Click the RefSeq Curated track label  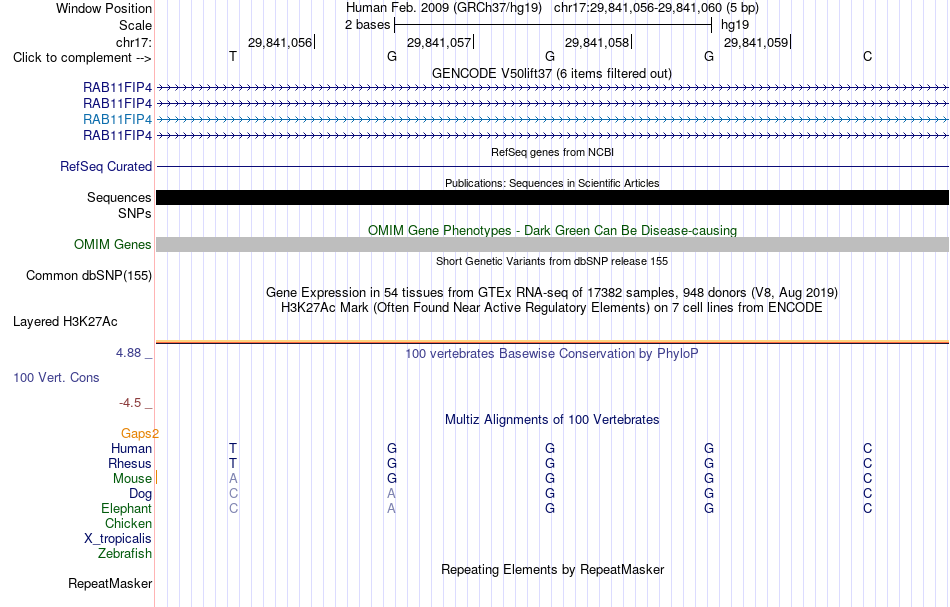tap(106, 167)
